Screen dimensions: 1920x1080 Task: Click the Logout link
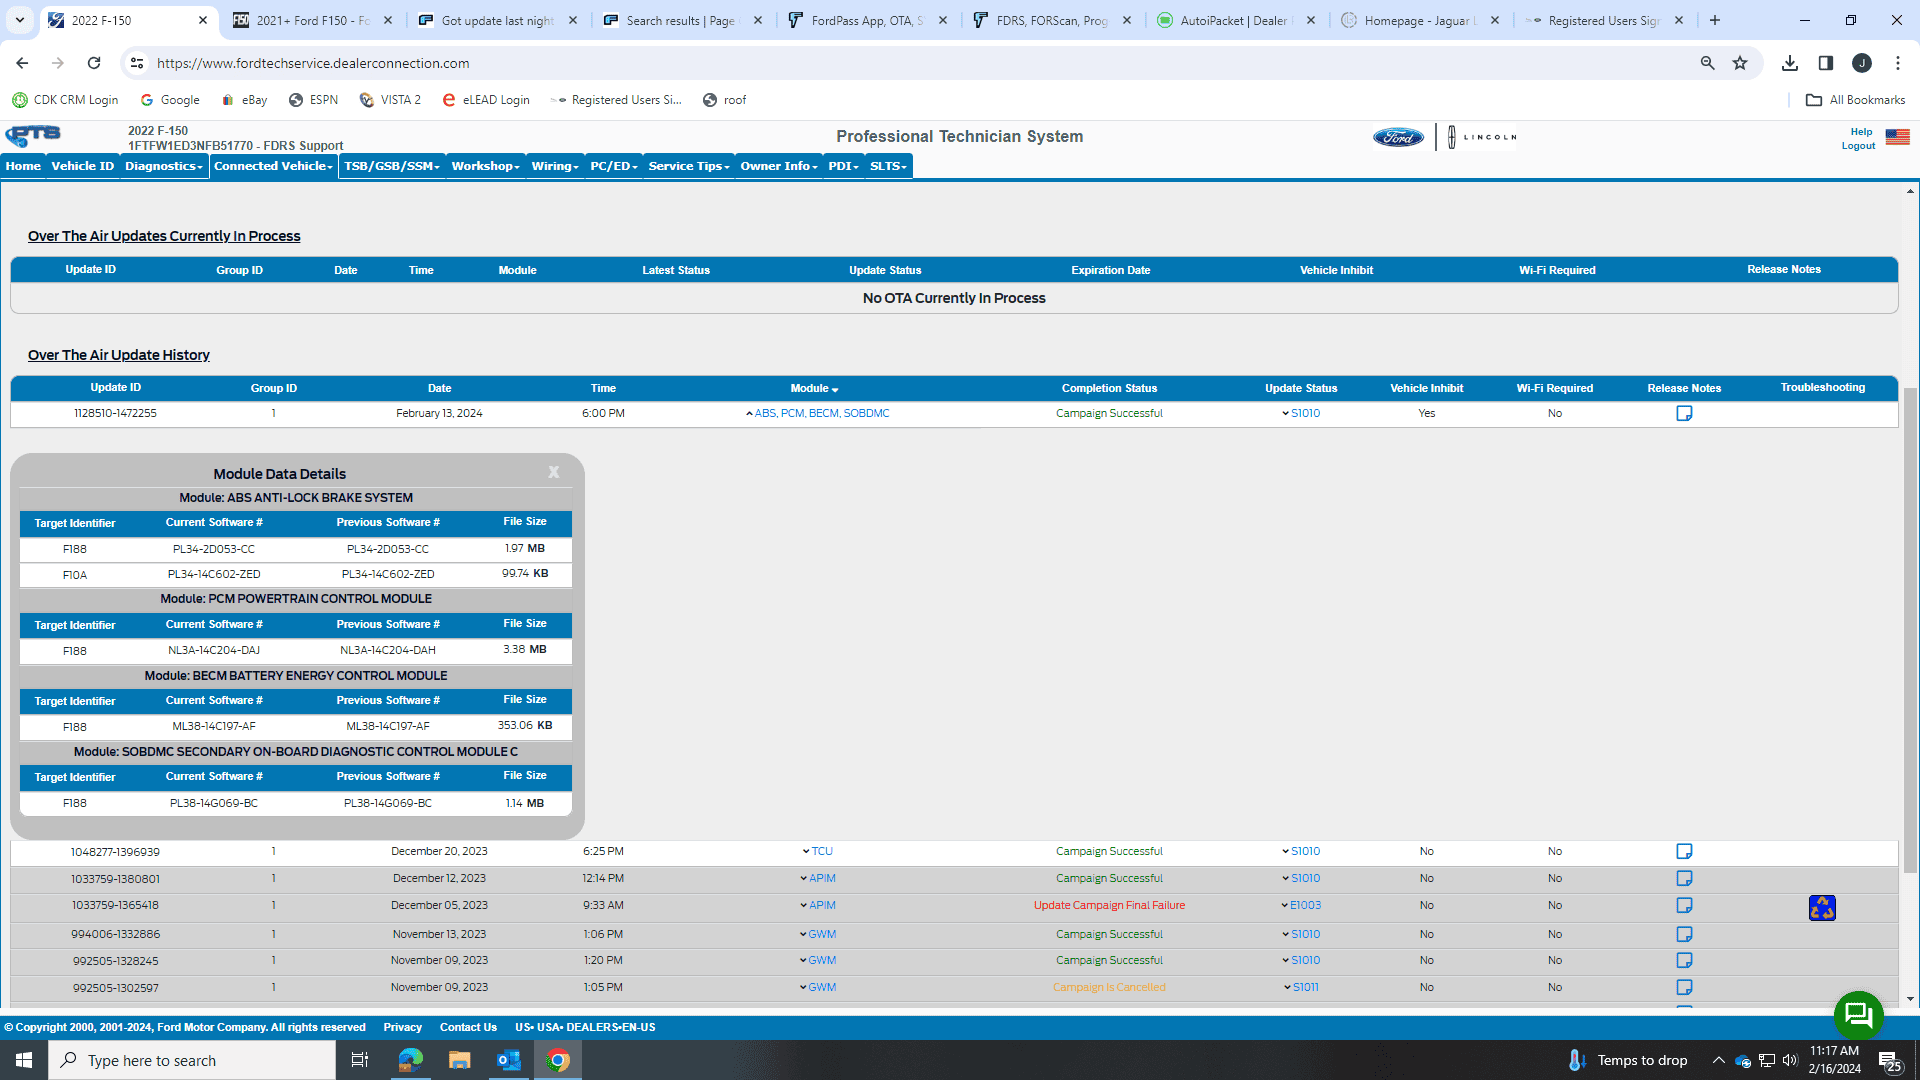pyautogui.click(x=1858, y=146)
